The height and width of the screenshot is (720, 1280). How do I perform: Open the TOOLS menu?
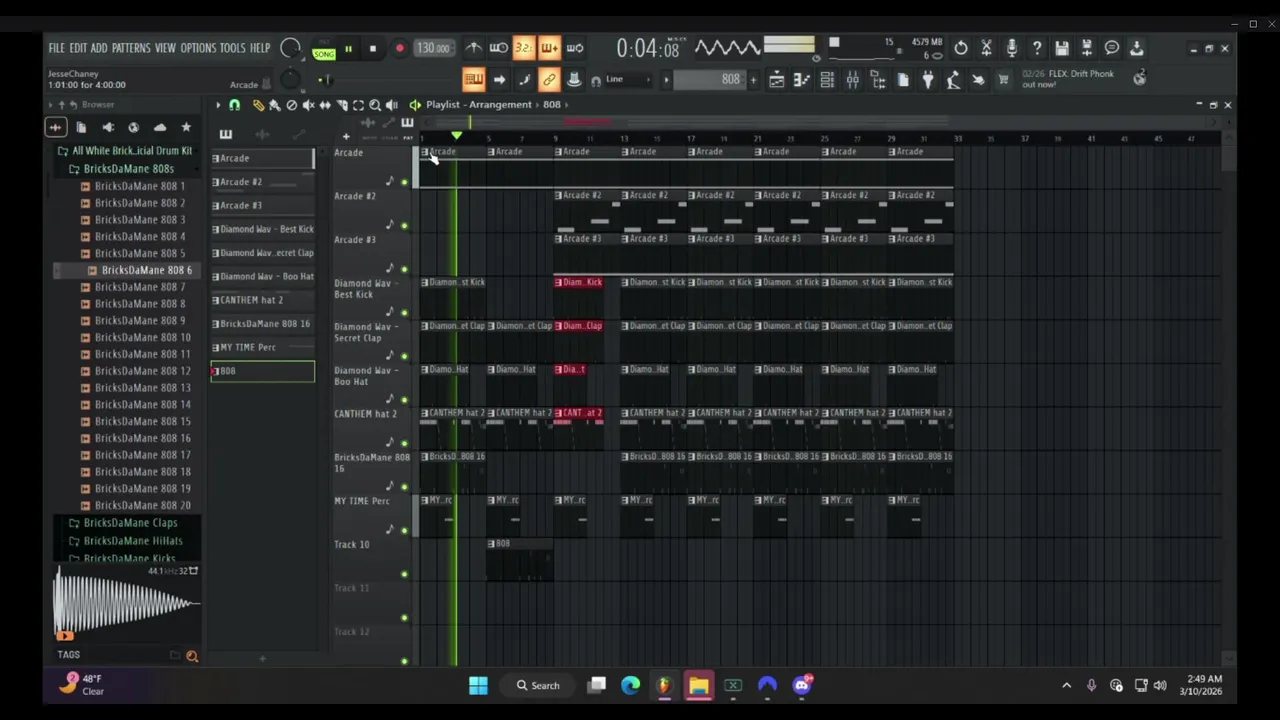point(232,48)
